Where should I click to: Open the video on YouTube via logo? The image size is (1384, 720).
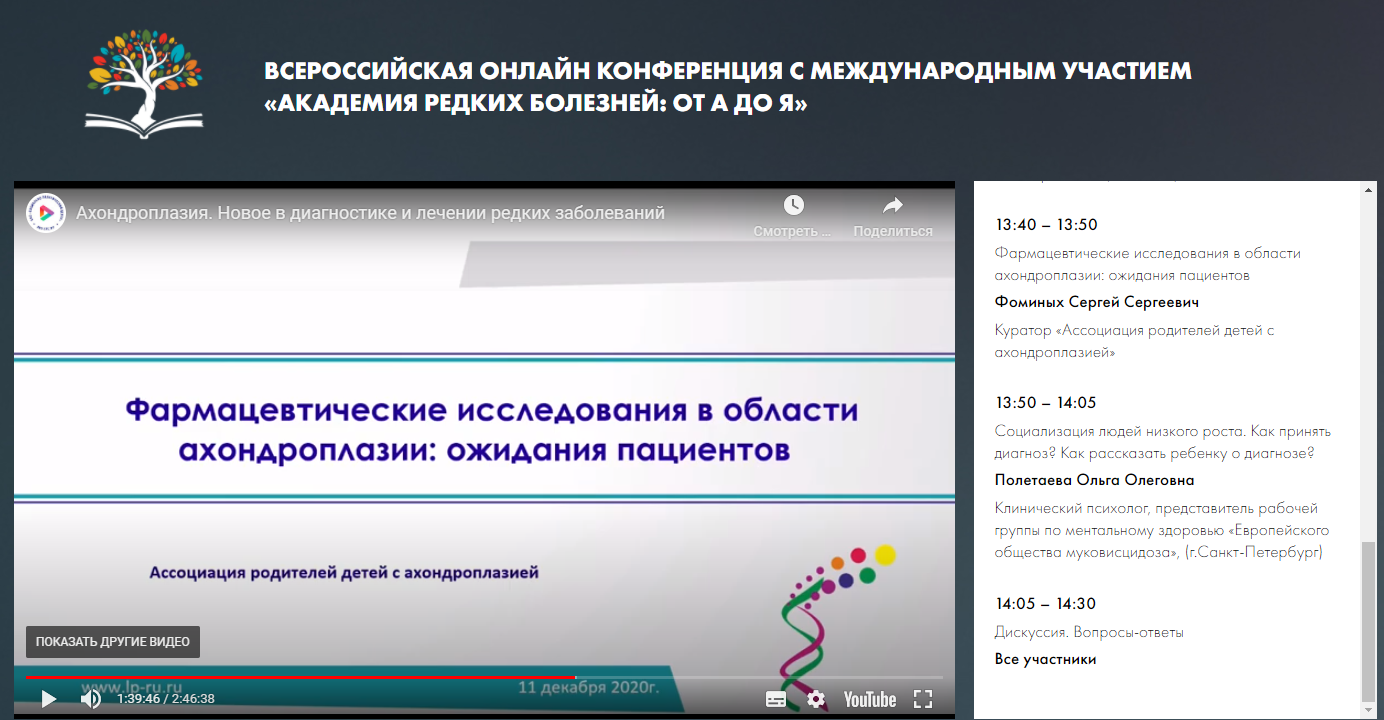click(869, 699)
